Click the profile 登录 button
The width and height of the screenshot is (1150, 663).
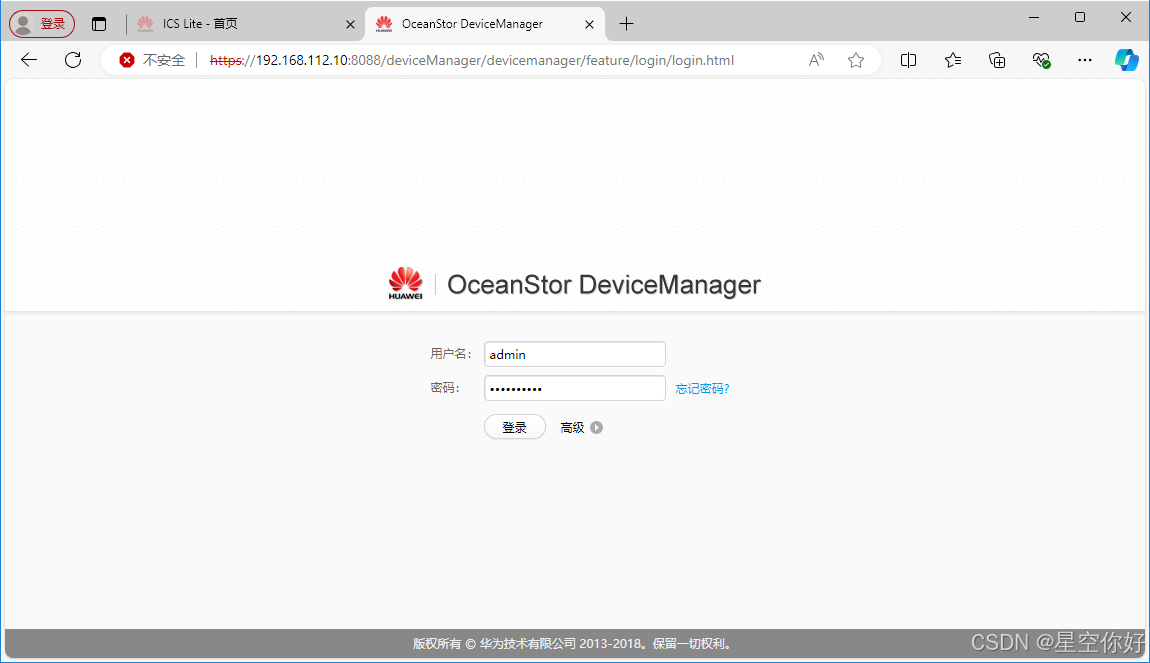pyautogui.click(x=42, y=24)
